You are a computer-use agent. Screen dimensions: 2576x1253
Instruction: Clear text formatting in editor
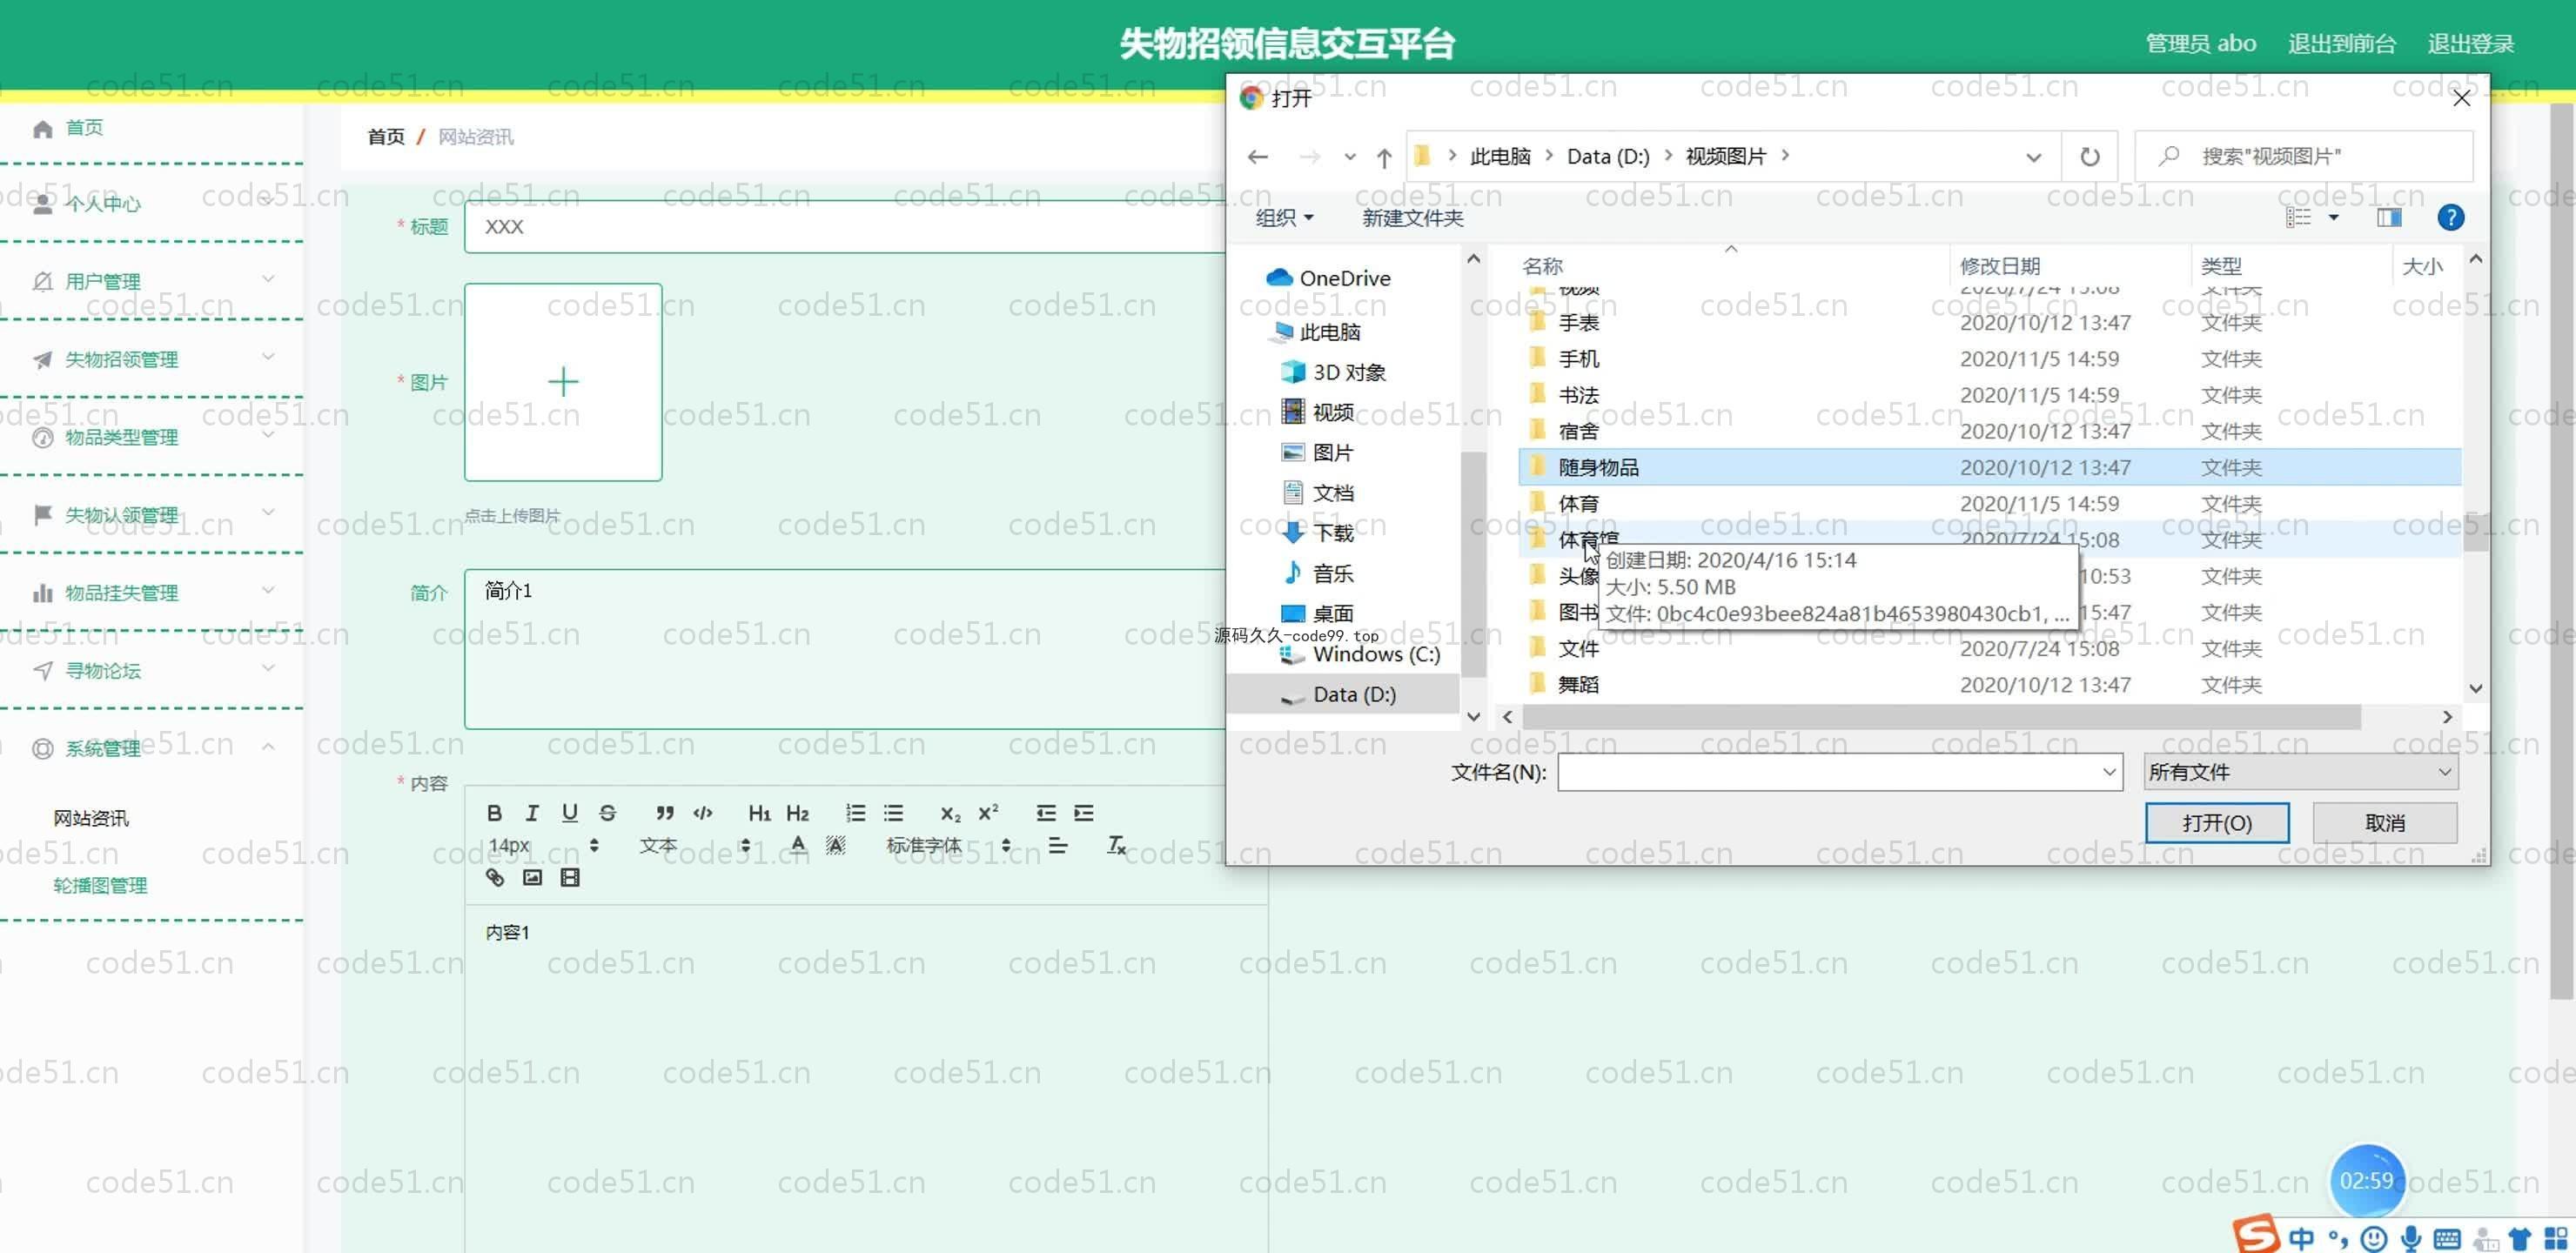click(x=1116, y=845)
